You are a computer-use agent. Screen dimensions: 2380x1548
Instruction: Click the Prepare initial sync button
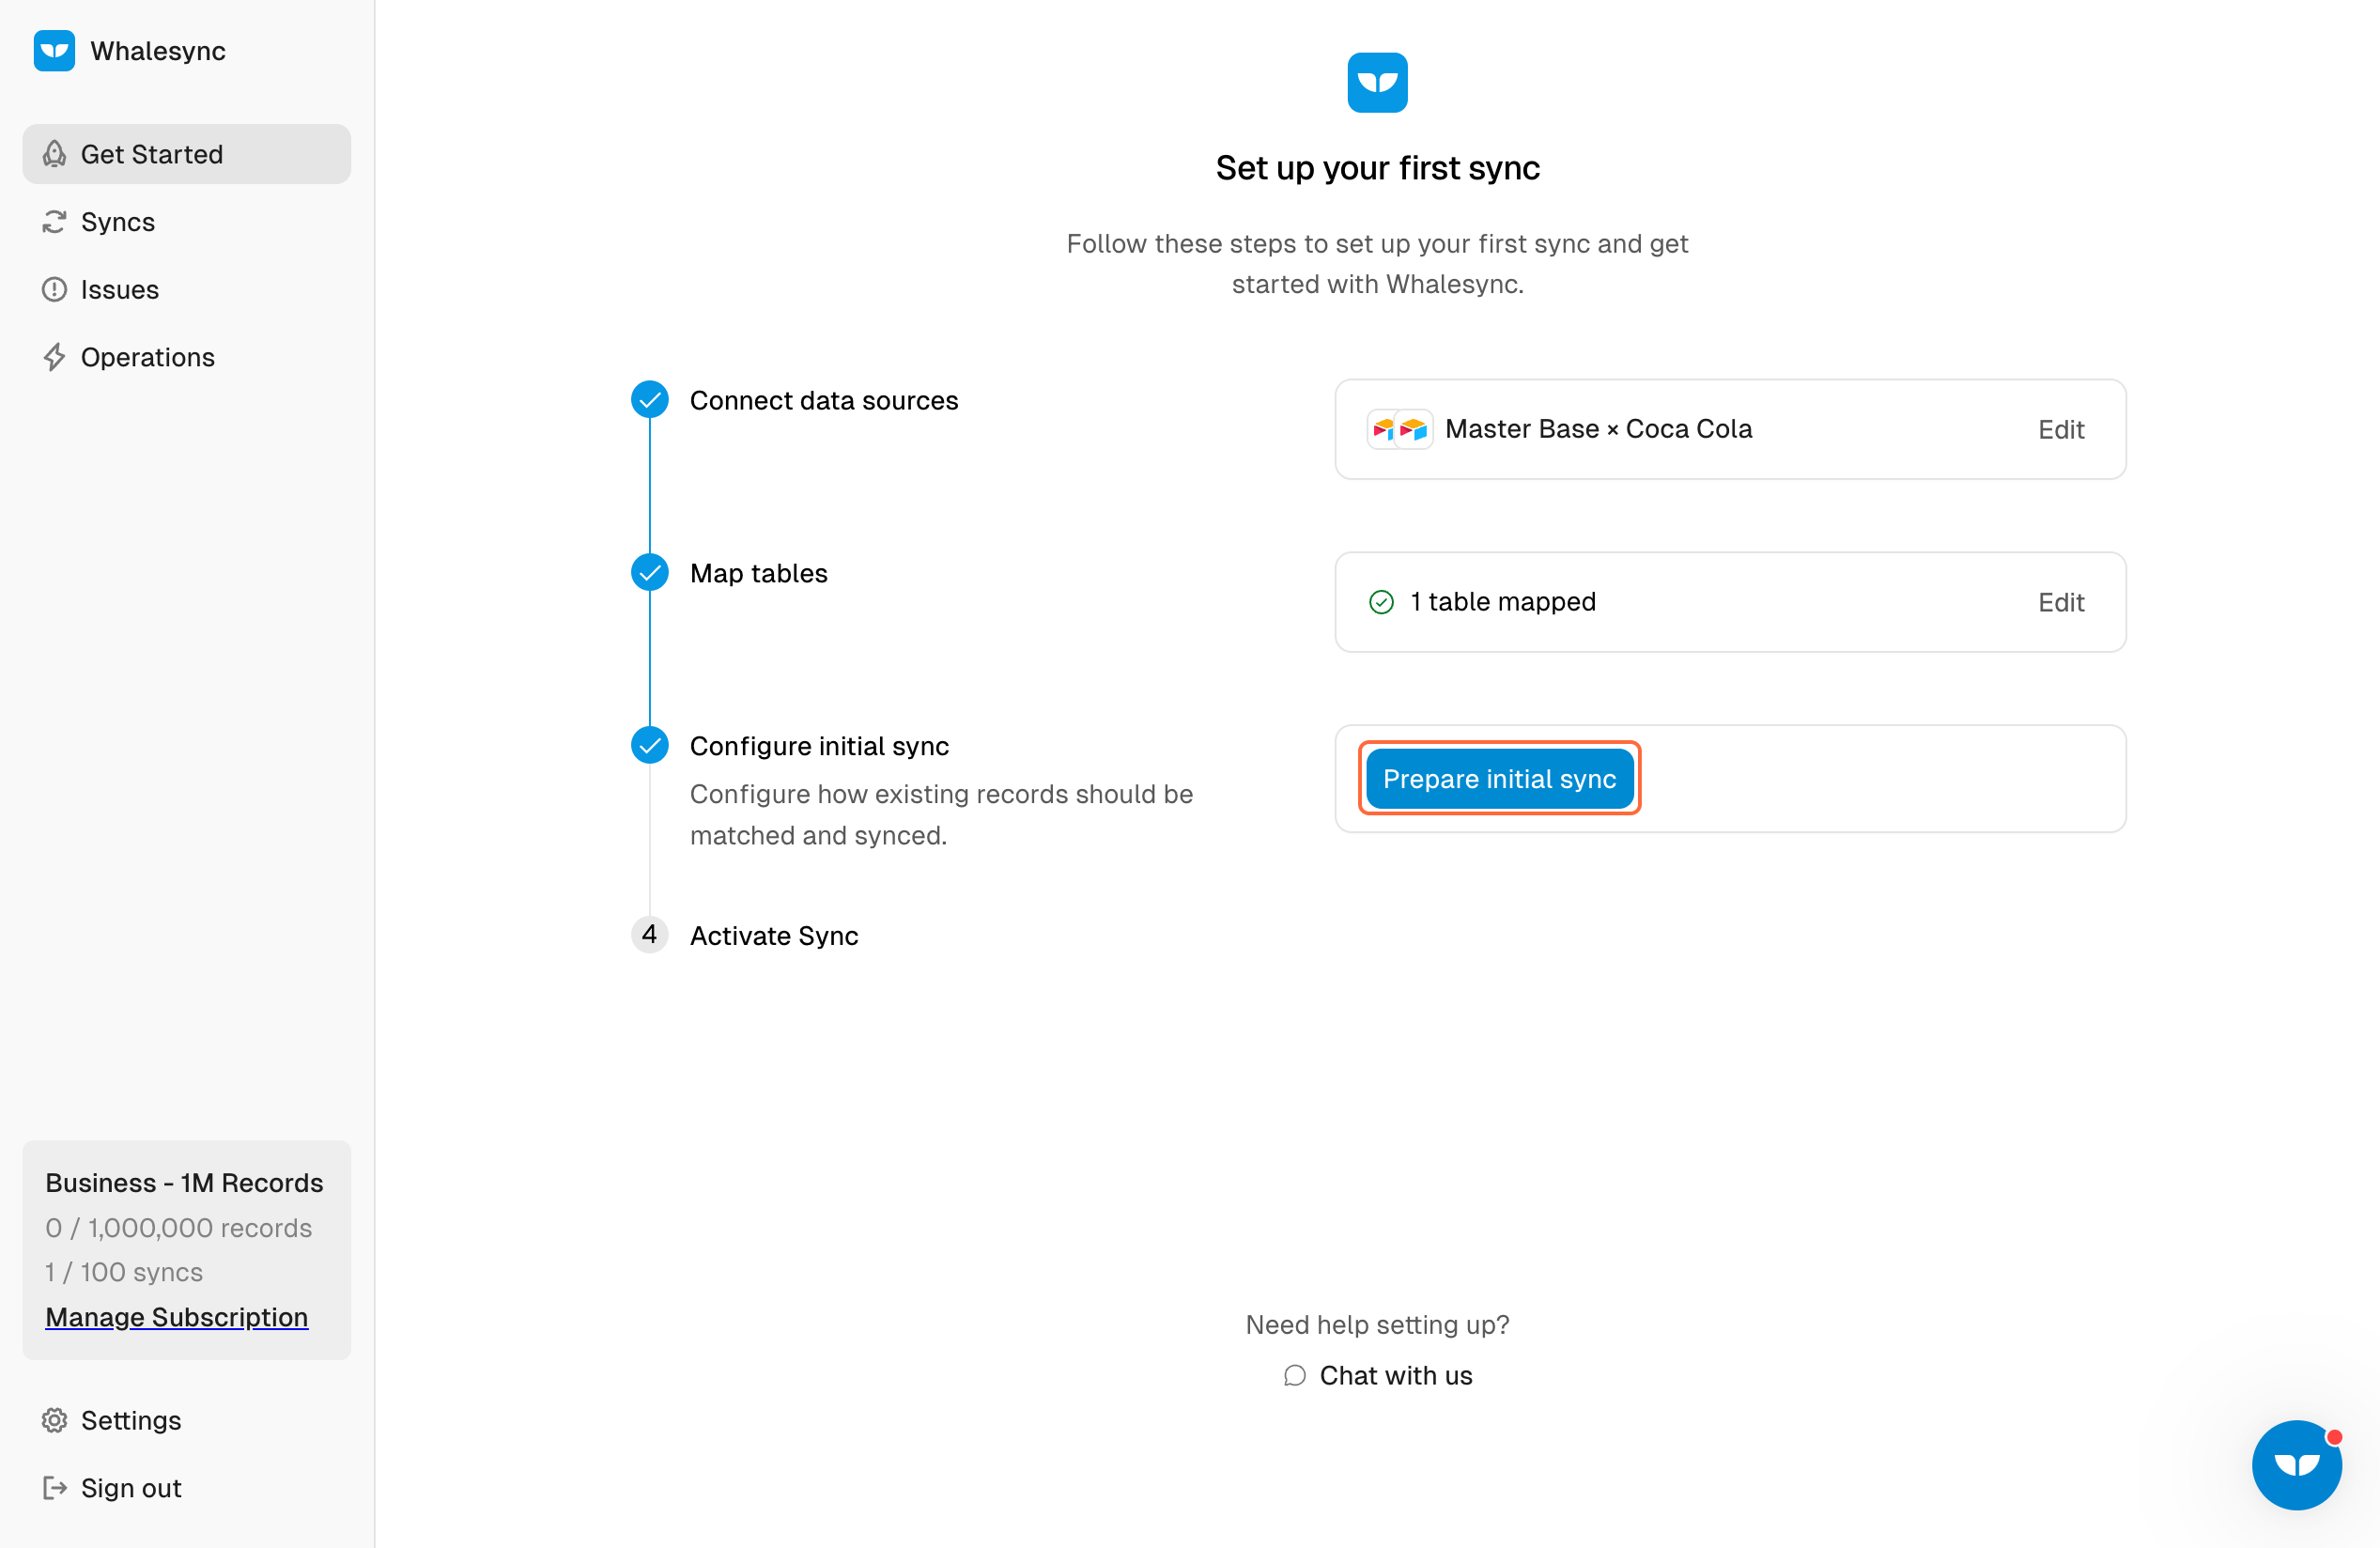[1499, 779]
